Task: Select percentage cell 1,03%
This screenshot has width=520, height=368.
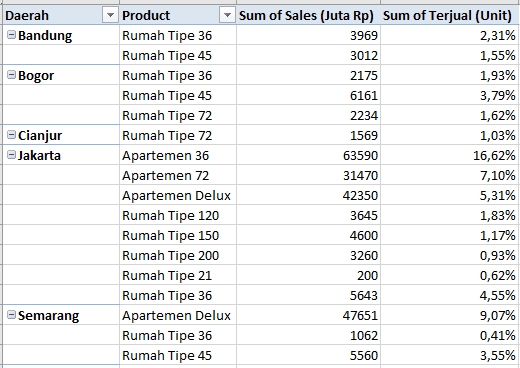Action: (450, 135)
